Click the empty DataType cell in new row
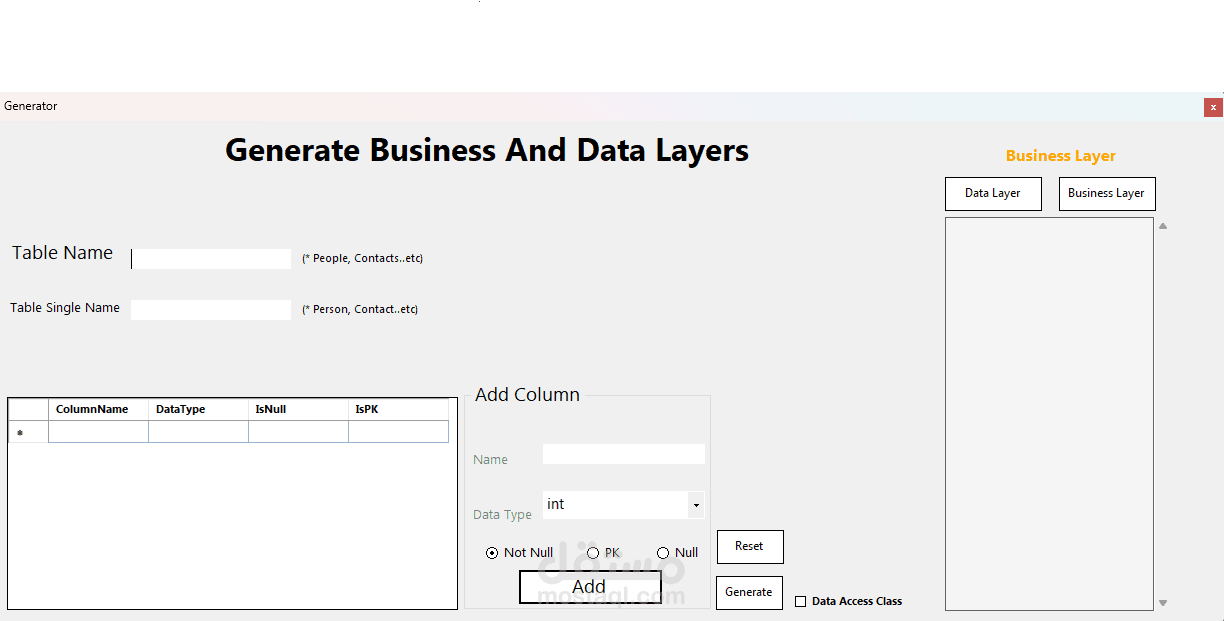The height and width of the screenshot is (621, 1224). [198, 432]
